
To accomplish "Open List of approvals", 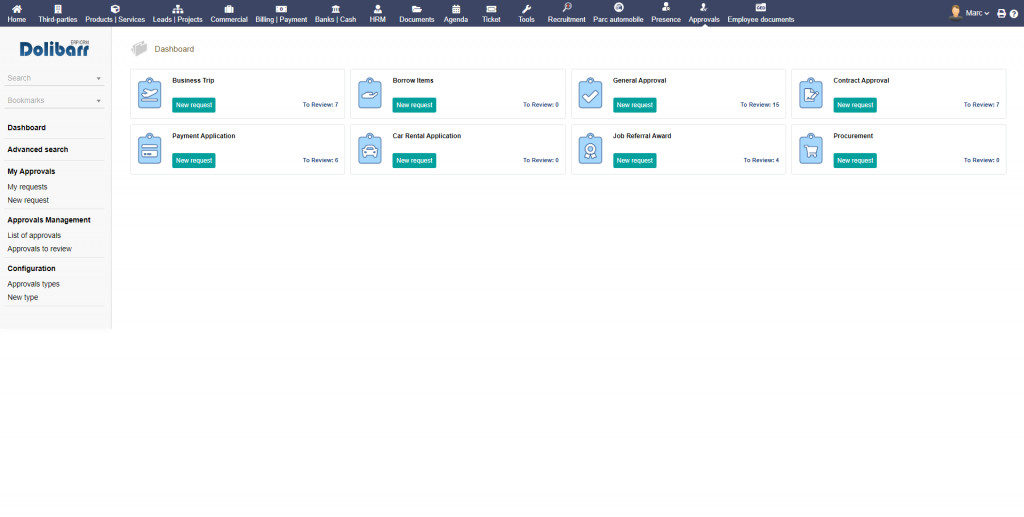I will pos(34,235).
